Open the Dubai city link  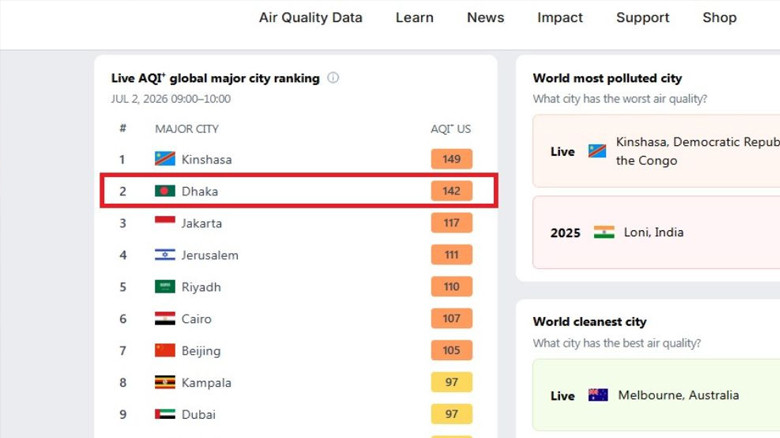(x=198, y=414)
